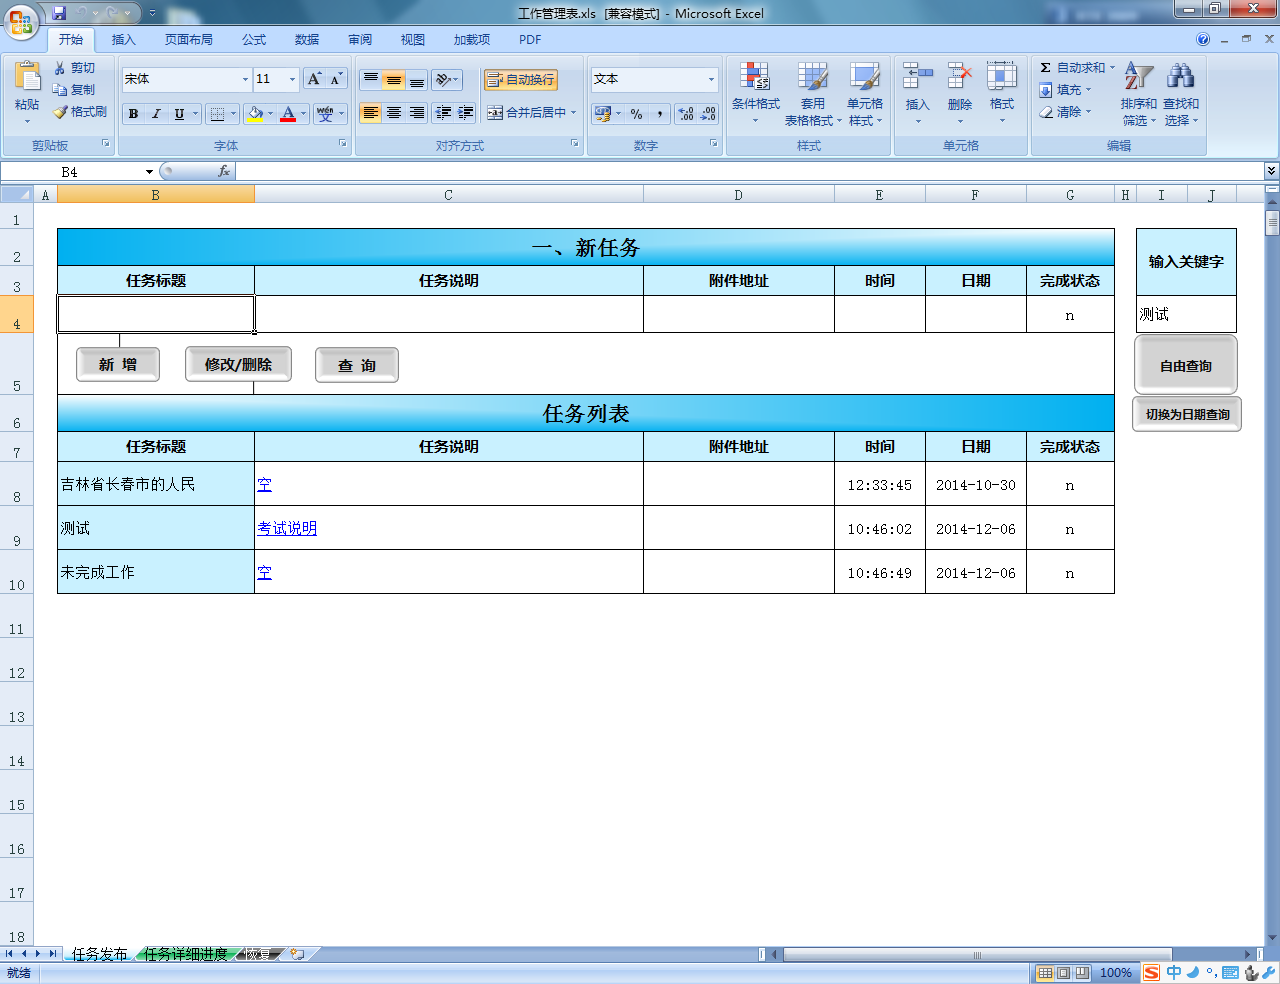
Task: Click the Percent Style icon
Action: tap(637, 114)
